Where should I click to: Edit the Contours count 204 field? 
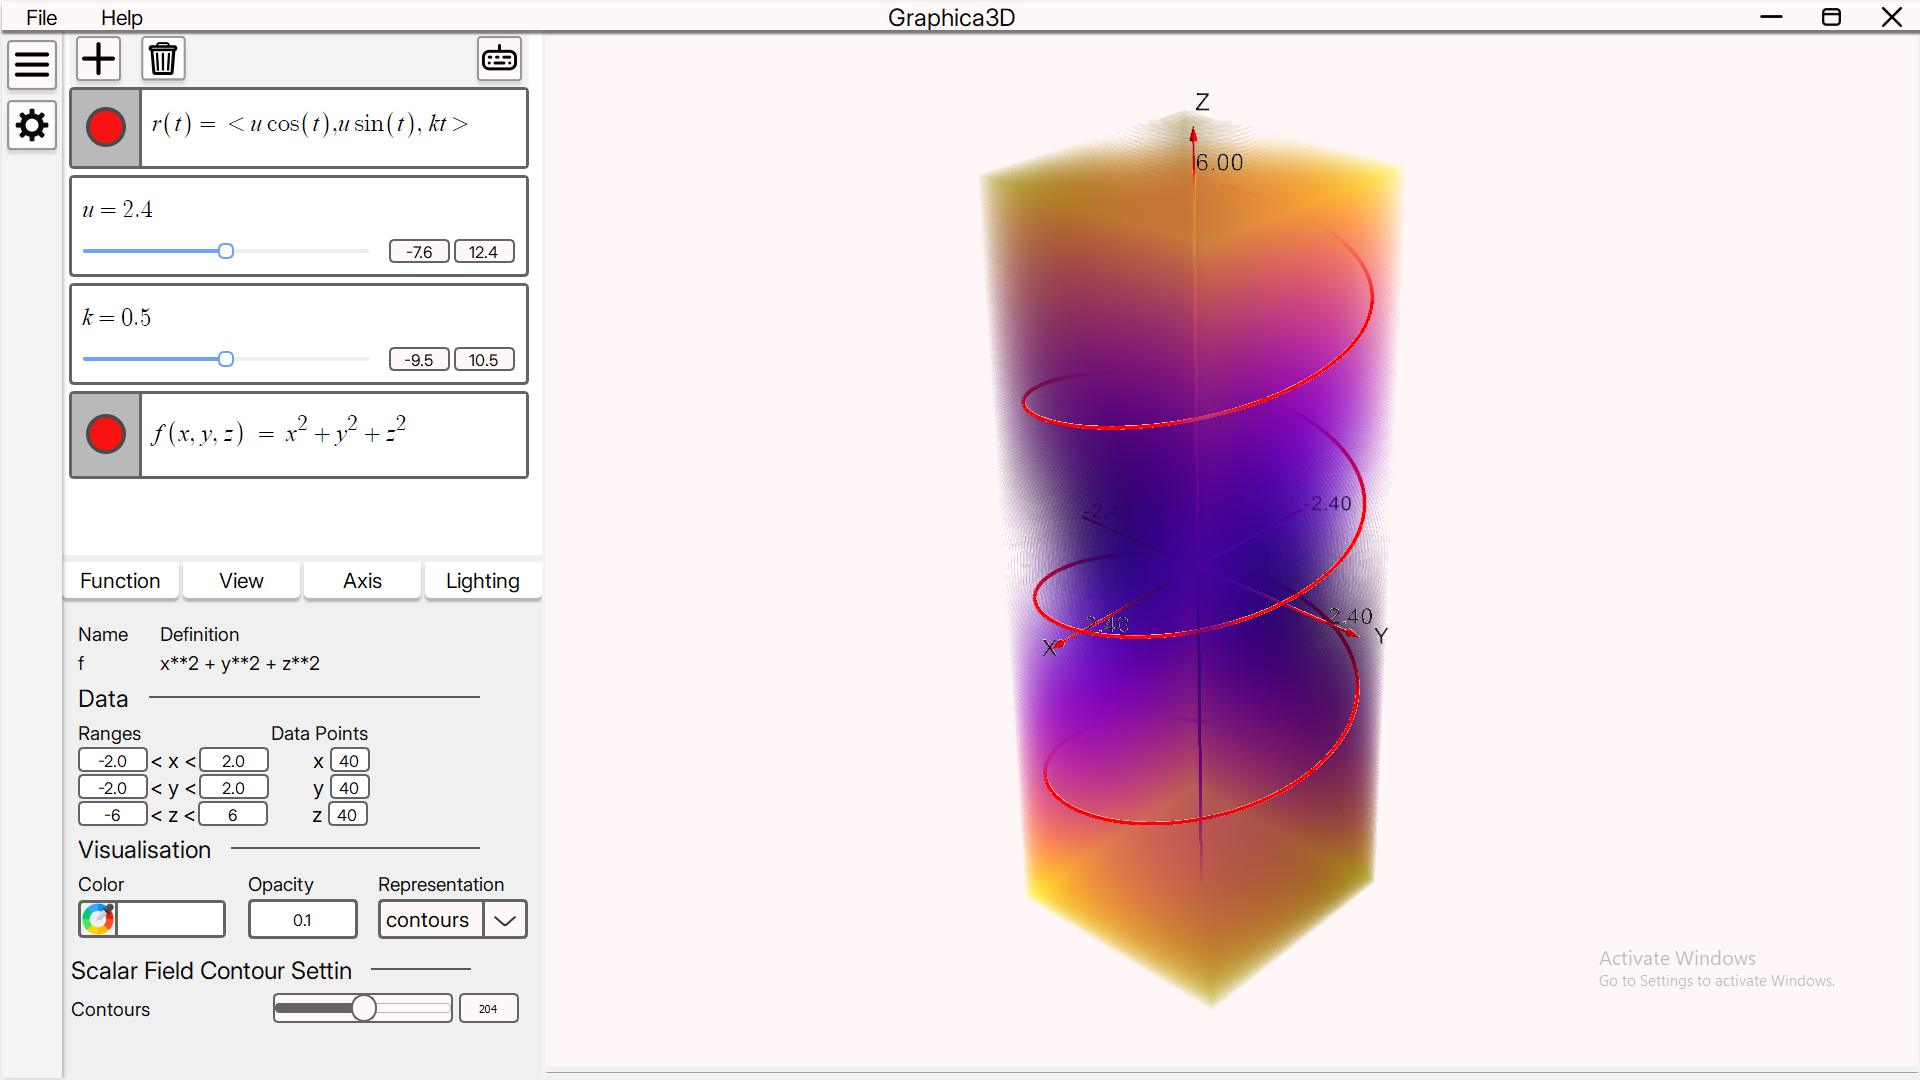coord(488,1008)
